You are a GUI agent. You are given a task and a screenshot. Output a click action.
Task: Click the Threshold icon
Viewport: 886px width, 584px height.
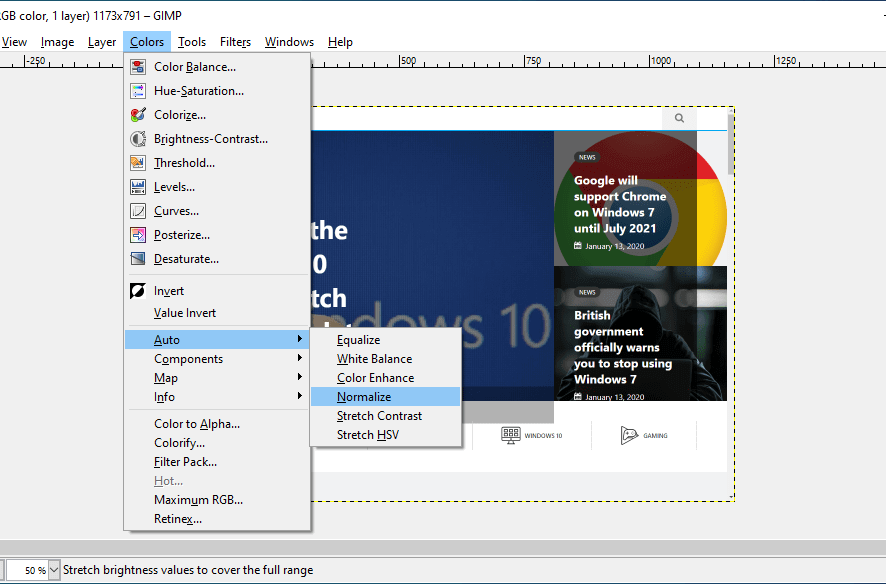138,163
